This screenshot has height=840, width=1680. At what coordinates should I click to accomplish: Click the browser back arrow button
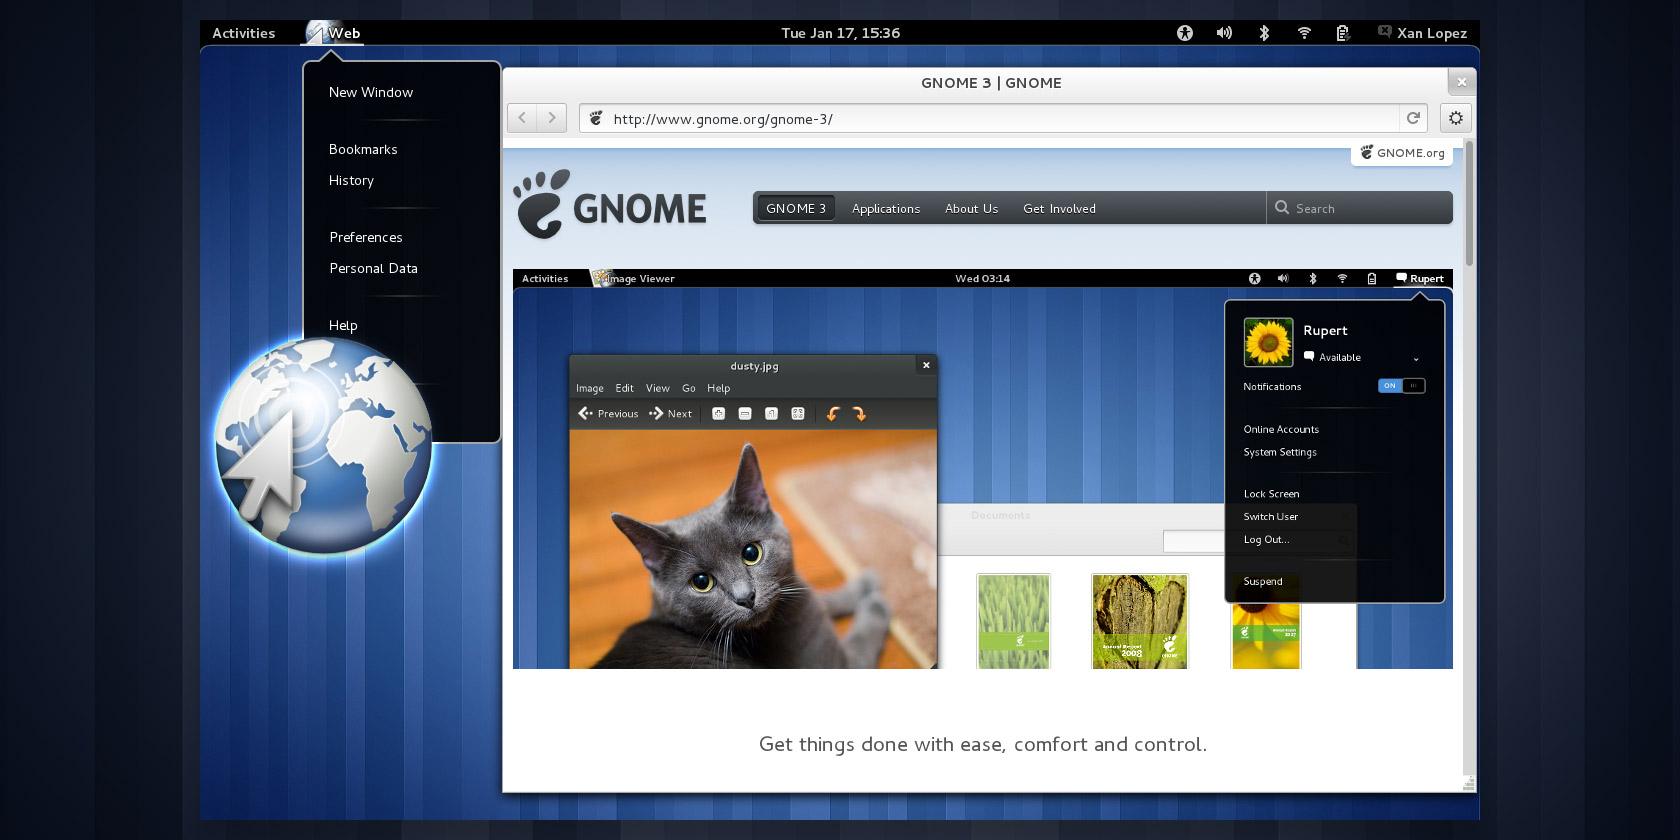point(522,118)
